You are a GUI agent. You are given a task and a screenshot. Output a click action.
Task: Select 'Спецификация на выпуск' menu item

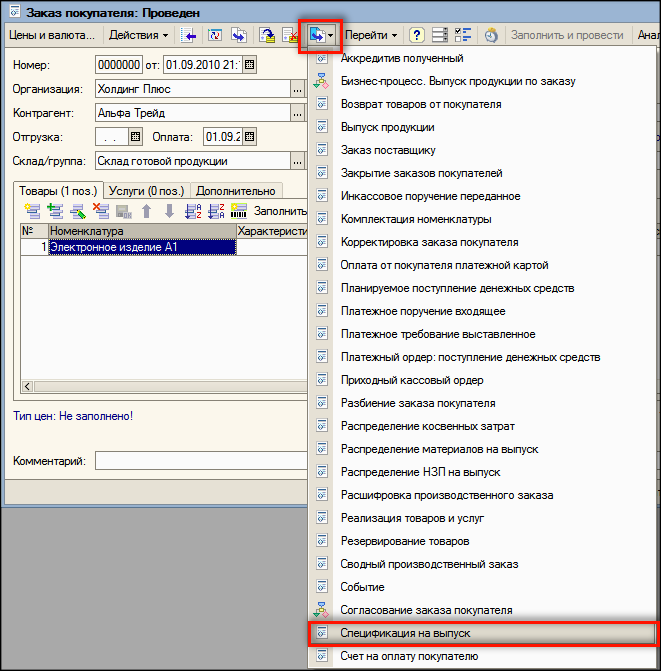click(483, 633)
